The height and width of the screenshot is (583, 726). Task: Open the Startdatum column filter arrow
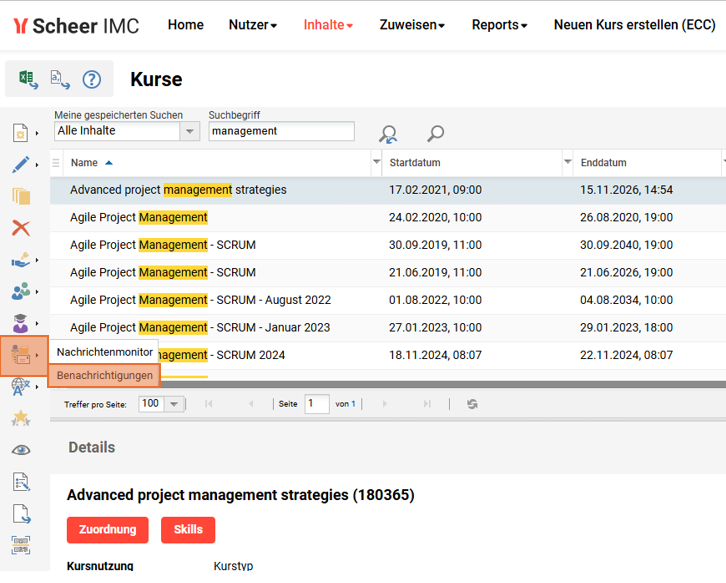coord(568,162)
